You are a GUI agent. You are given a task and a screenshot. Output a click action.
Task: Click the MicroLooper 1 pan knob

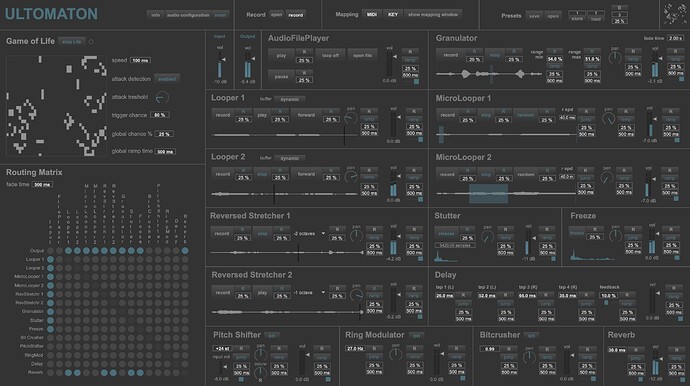pos(608,118)
